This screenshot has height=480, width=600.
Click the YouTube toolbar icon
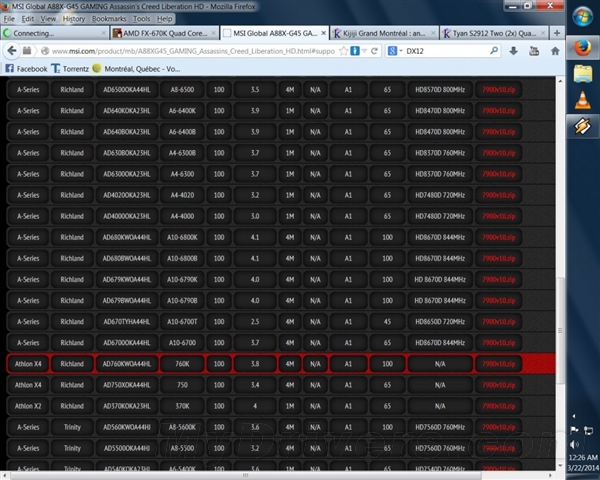point(534,51)
